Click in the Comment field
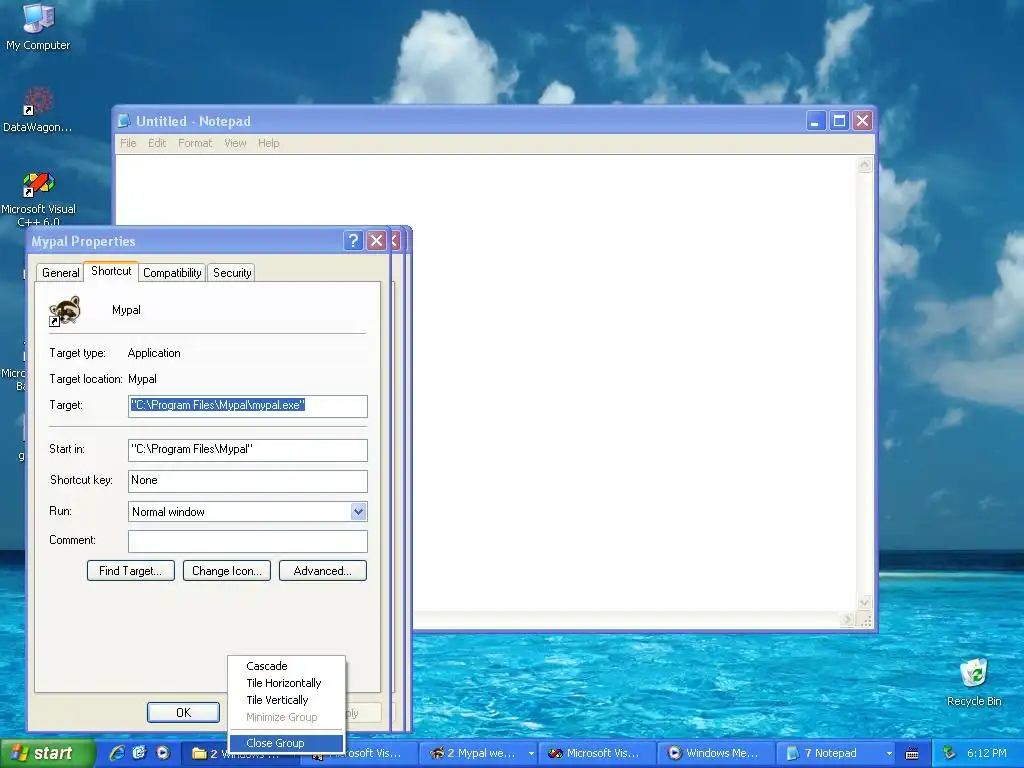Image resolution: width=1024 pixels, height=768 pixels. click(x=248, y=541)
